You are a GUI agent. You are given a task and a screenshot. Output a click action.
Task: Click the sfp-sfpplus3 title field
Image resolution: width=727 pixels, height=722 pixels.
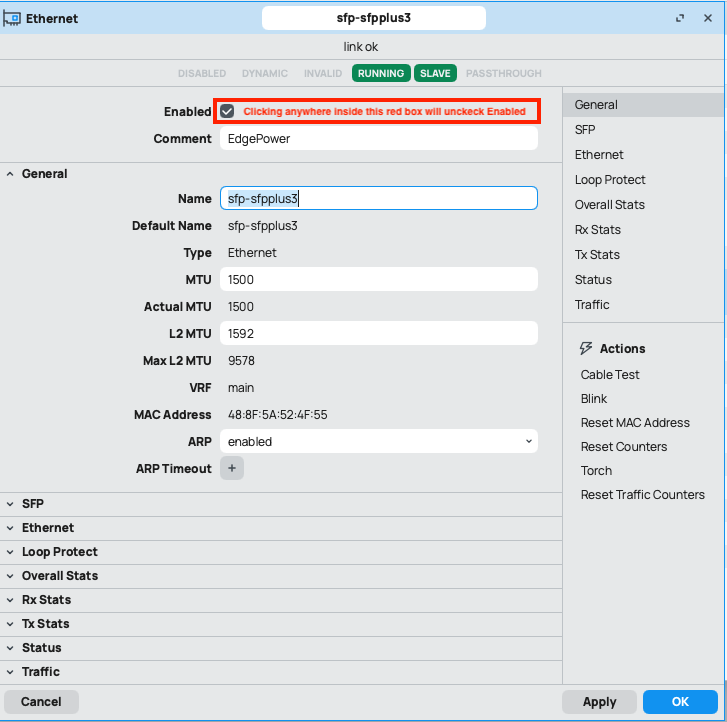tap(374, 18)
